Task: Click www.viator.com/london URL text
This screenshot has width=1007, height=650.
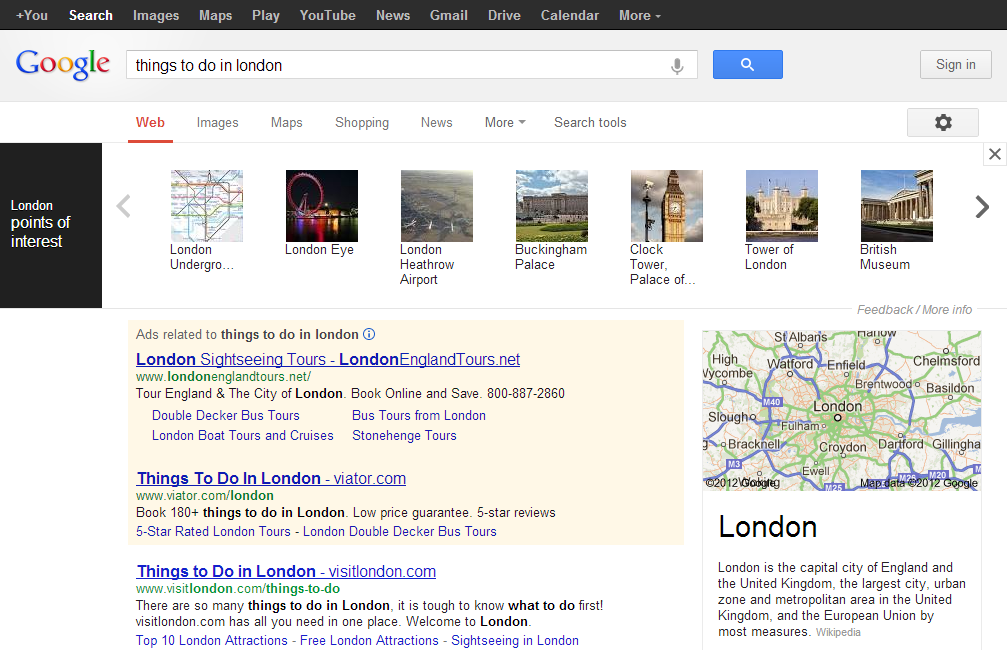Action: tap(205, 495)
